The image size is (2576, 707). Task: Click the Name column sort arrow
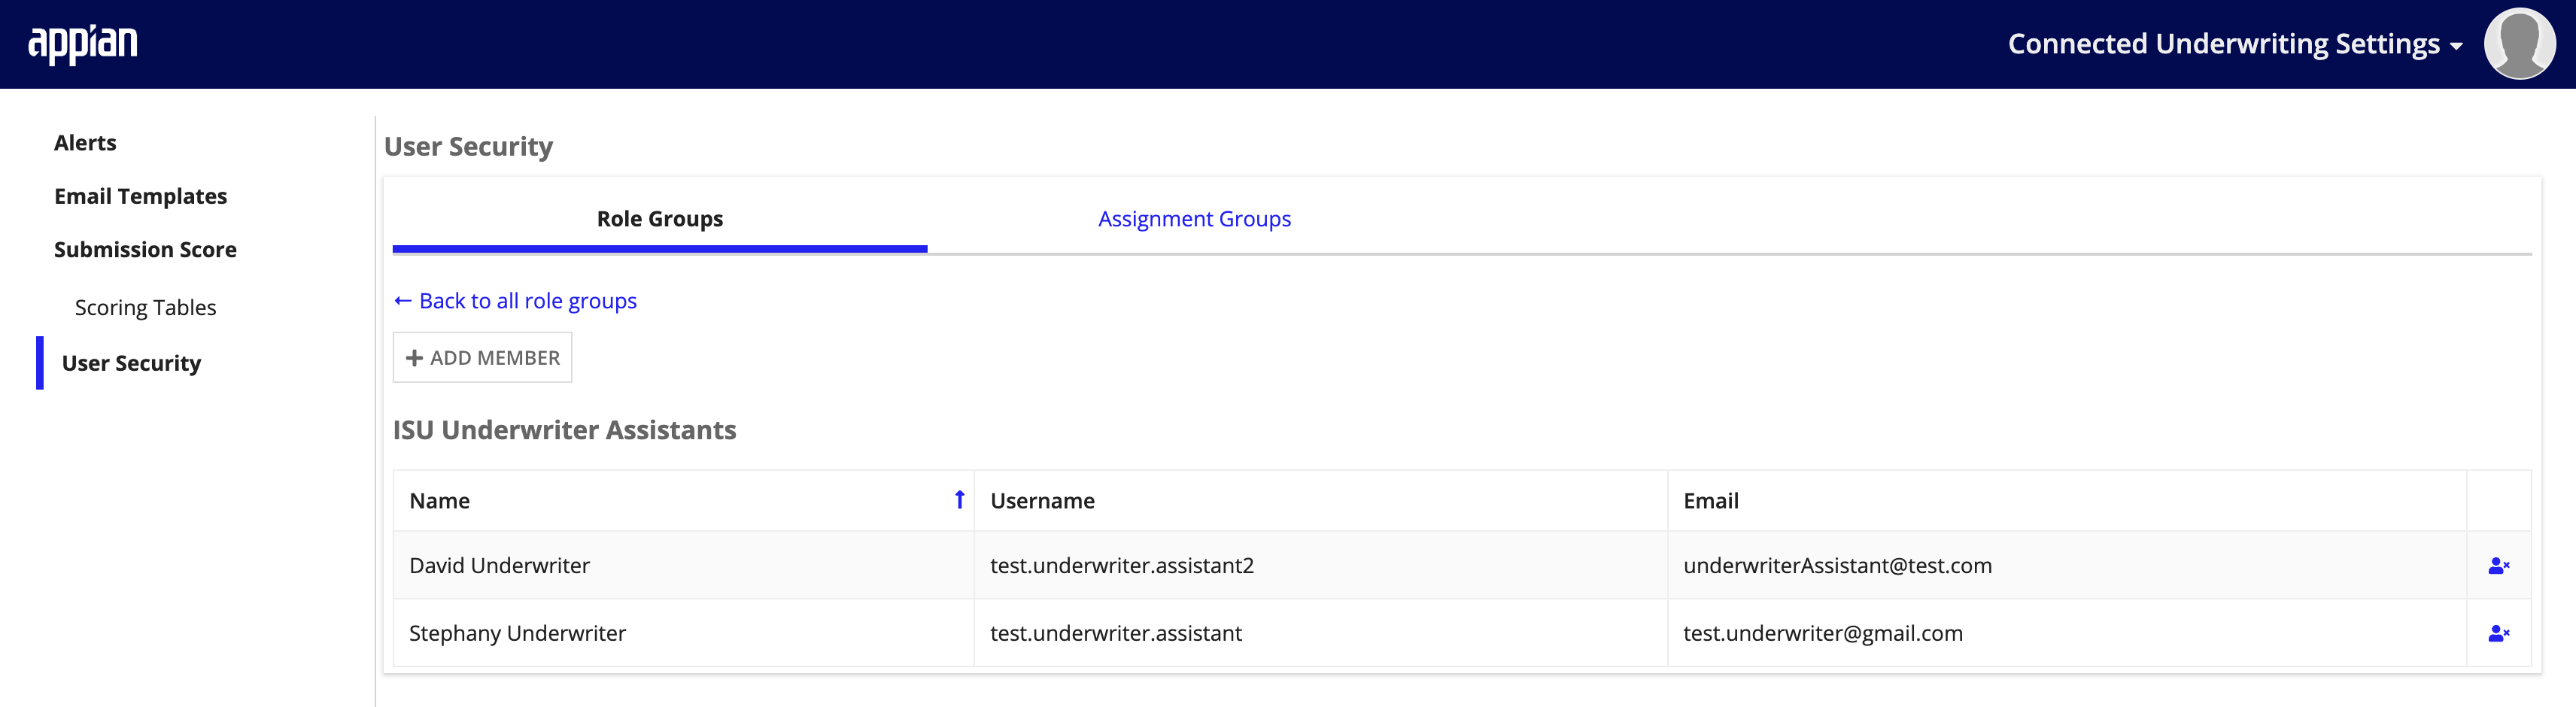point(959,500)
